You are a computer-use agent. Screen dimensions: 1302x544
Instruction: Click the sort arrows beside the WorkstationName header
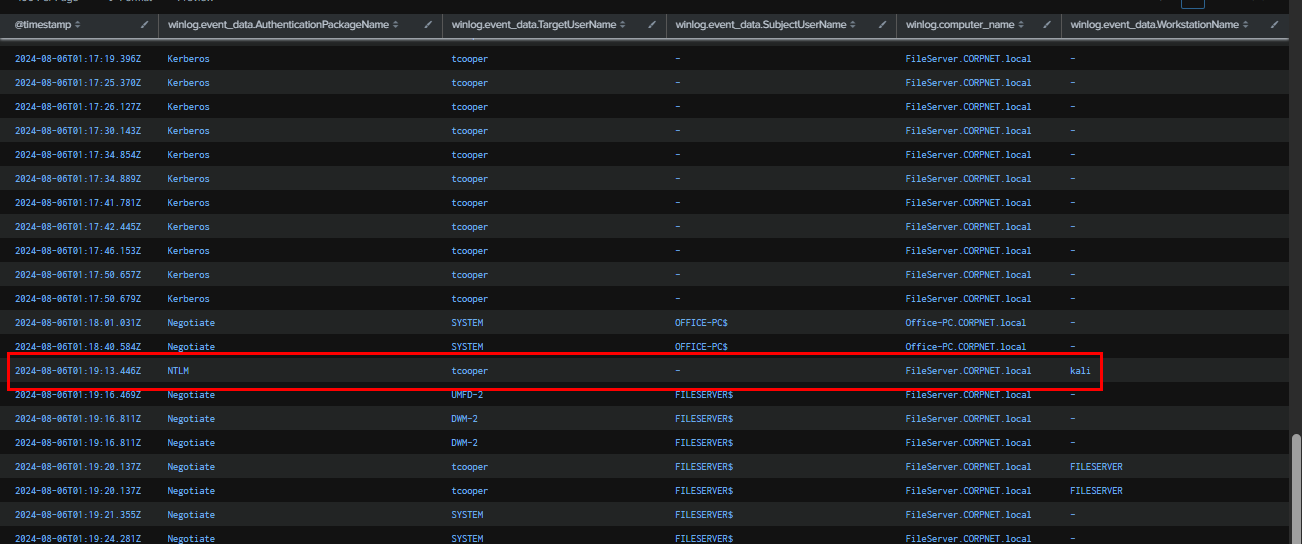(x=1245, y=24)
